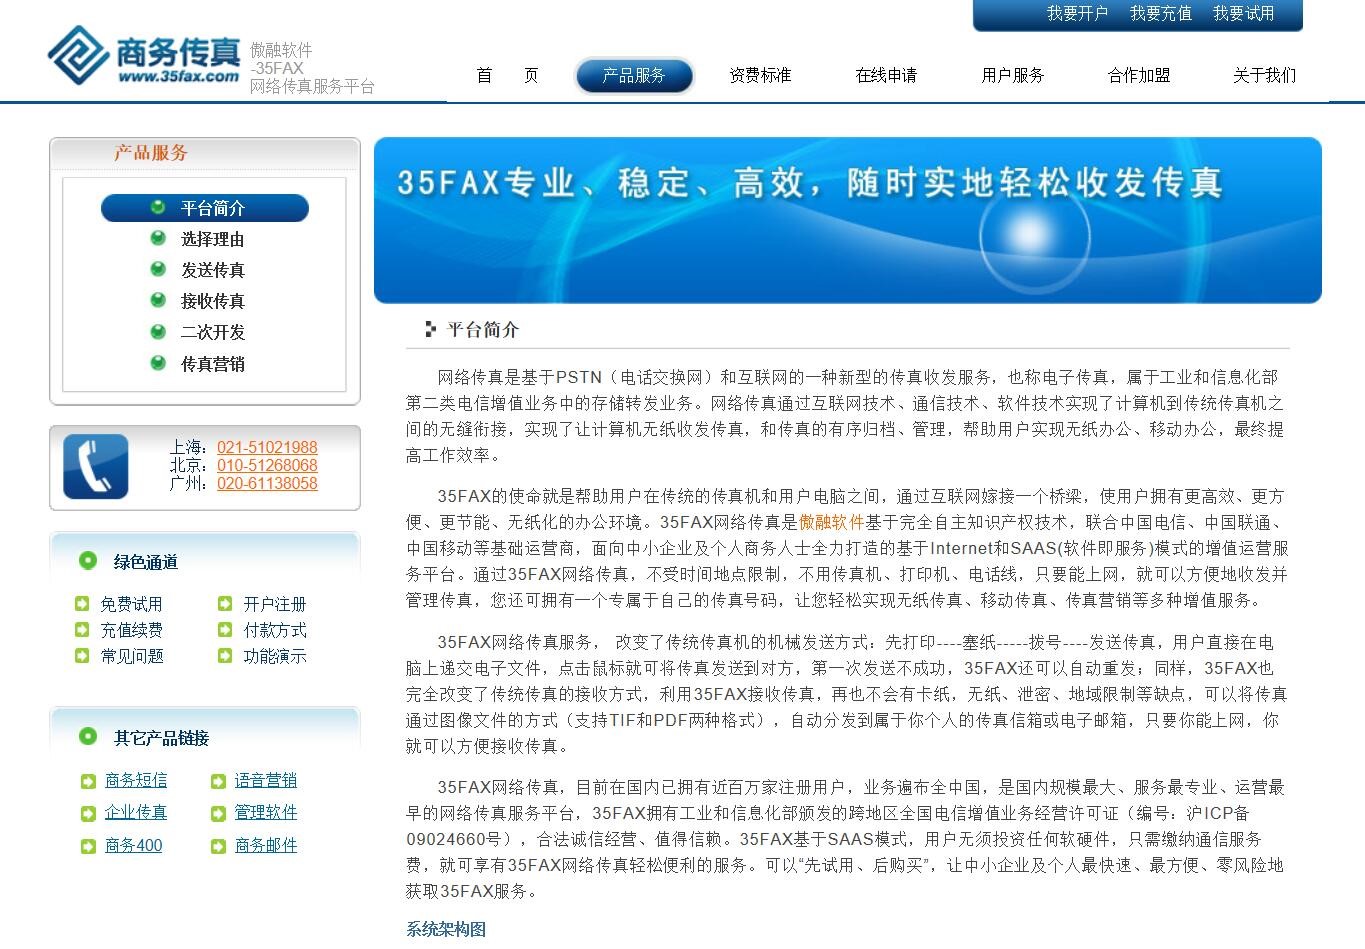This screenshot has width=1365, height=949.
Task: Click the green square icon beside 免费试用
Action: click(82, 603)
